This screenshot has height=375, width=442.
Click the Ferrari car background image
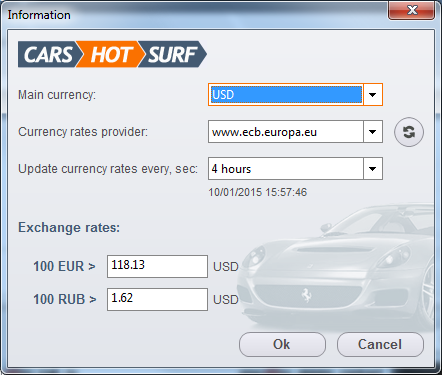(x=337, y=267)
